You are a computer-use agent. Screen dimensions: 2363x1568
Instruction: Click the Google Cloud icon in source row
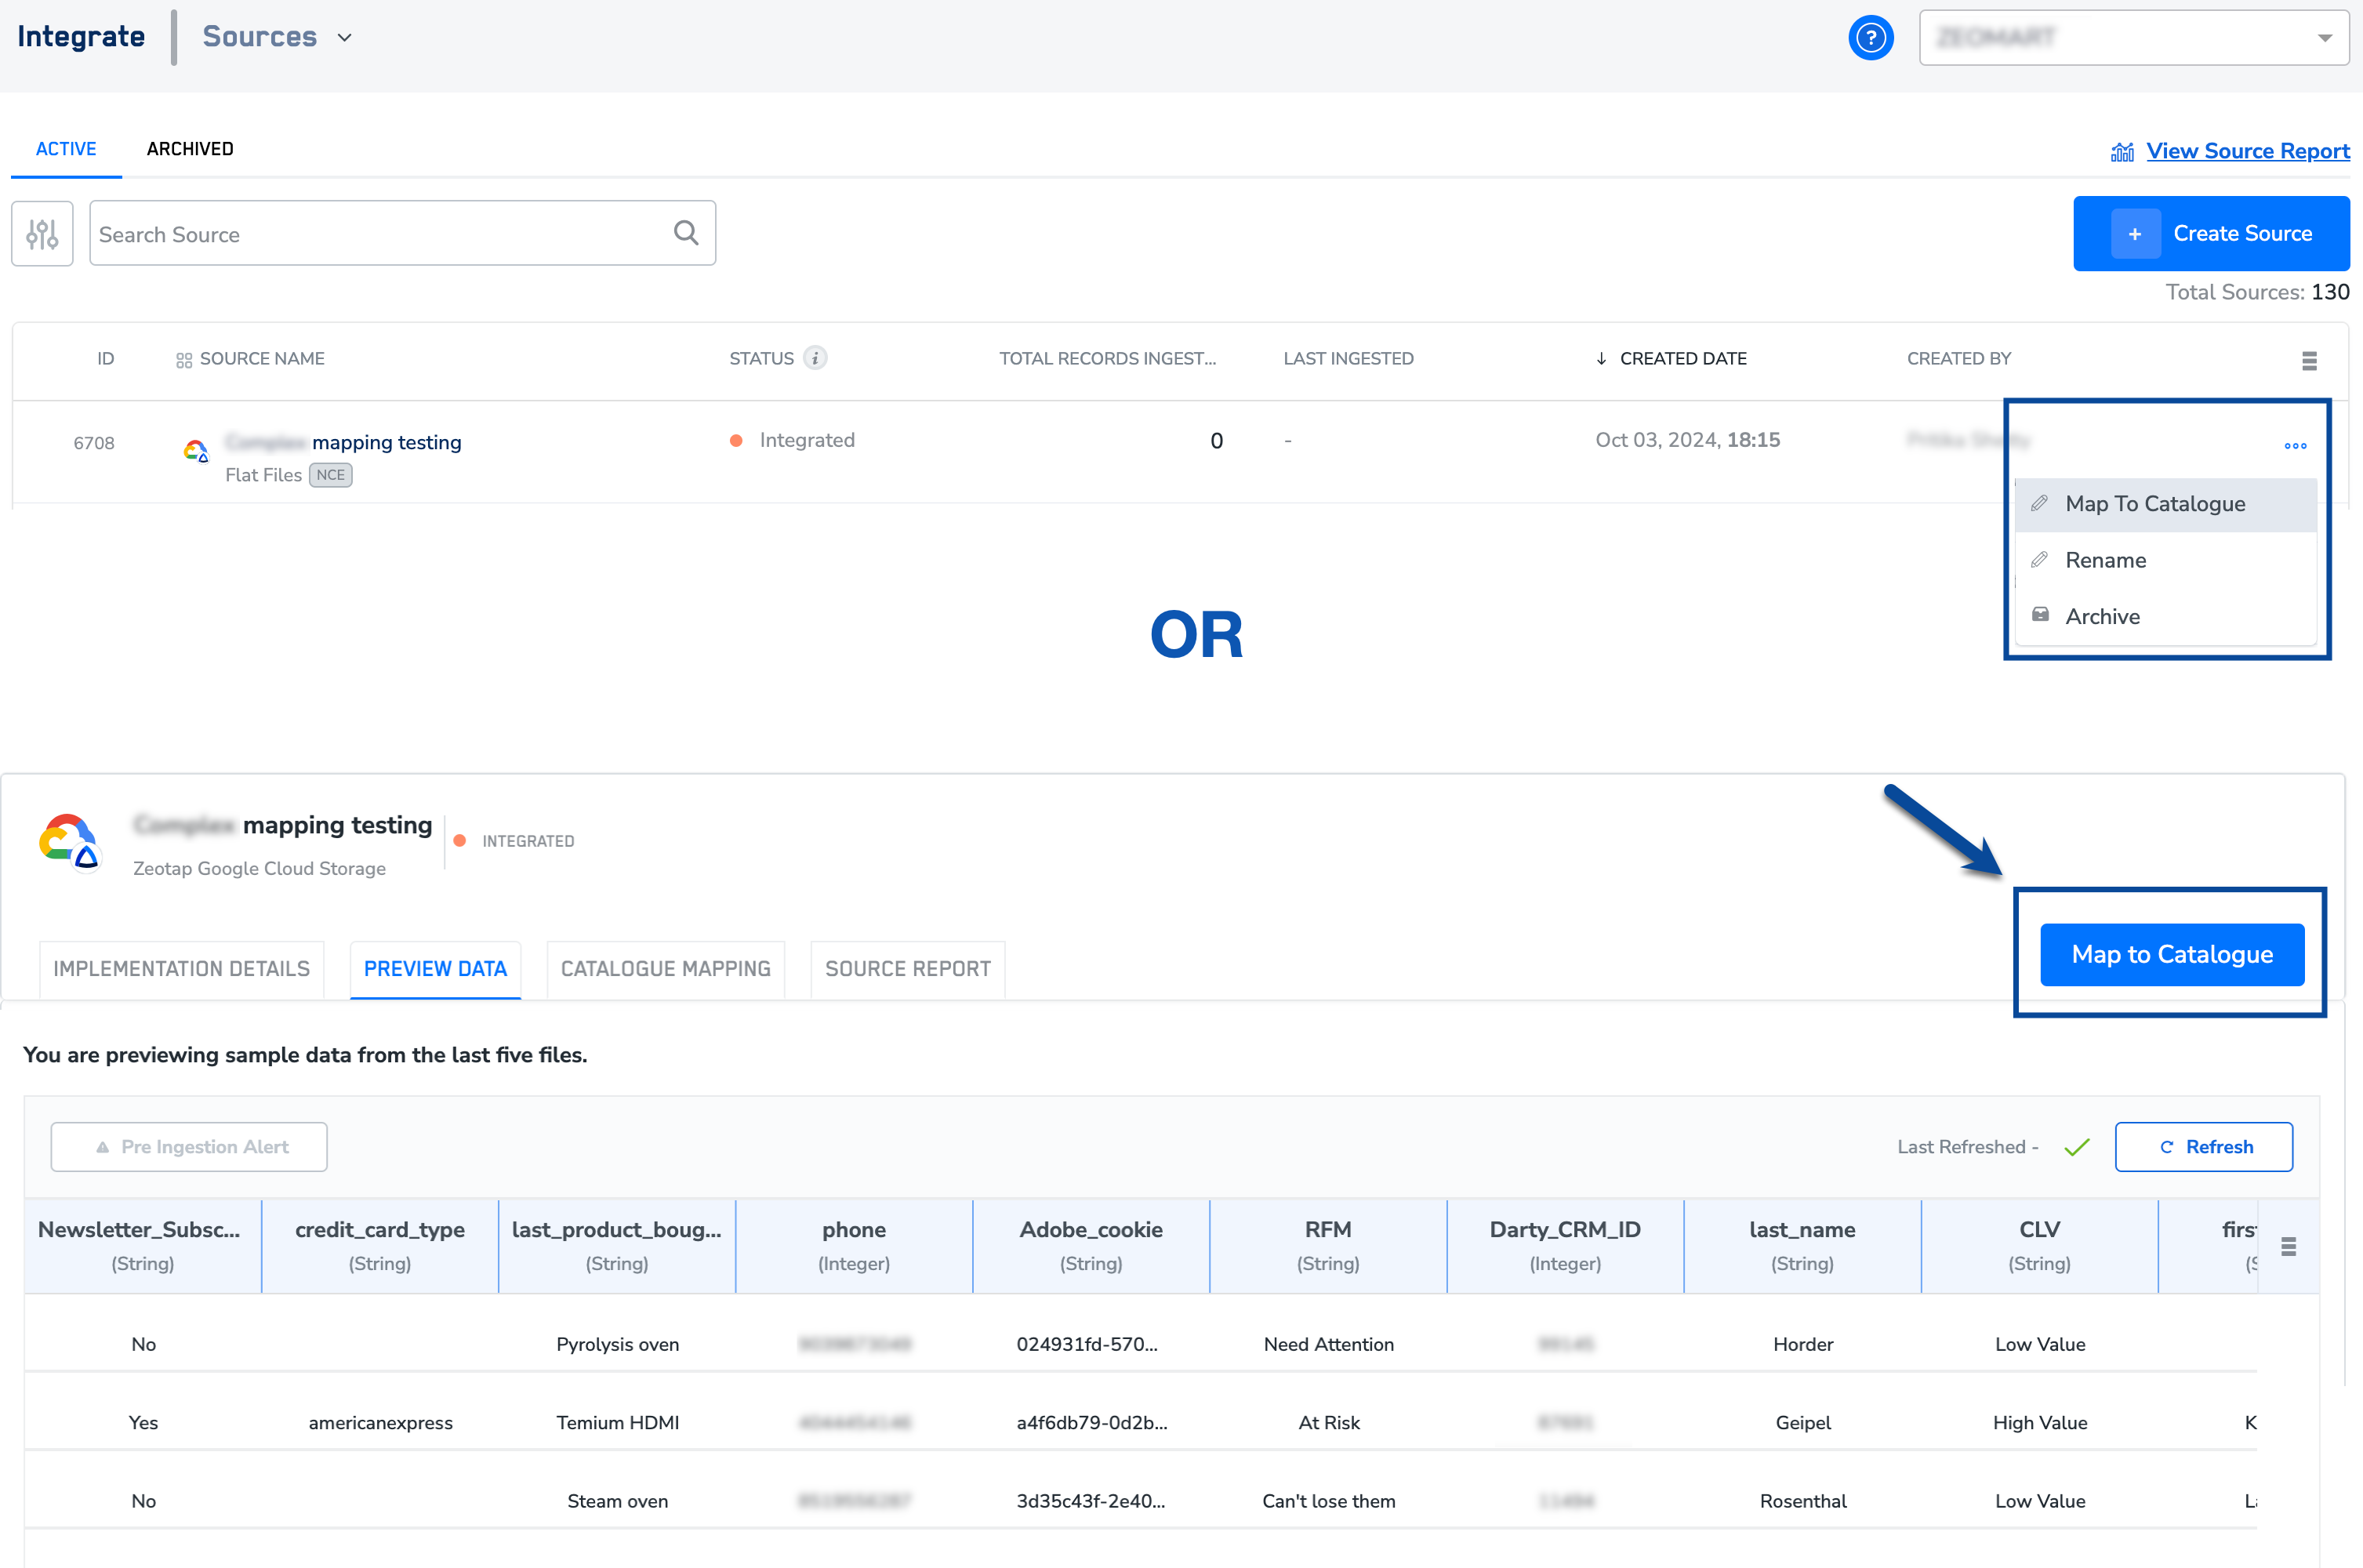pos(196,451)
